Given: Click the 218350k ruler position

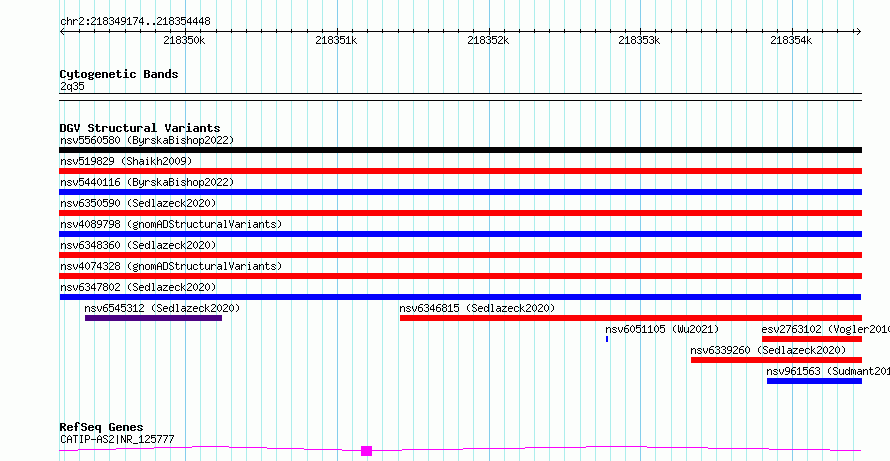Looking at the screenshot, I should point(184,40).
